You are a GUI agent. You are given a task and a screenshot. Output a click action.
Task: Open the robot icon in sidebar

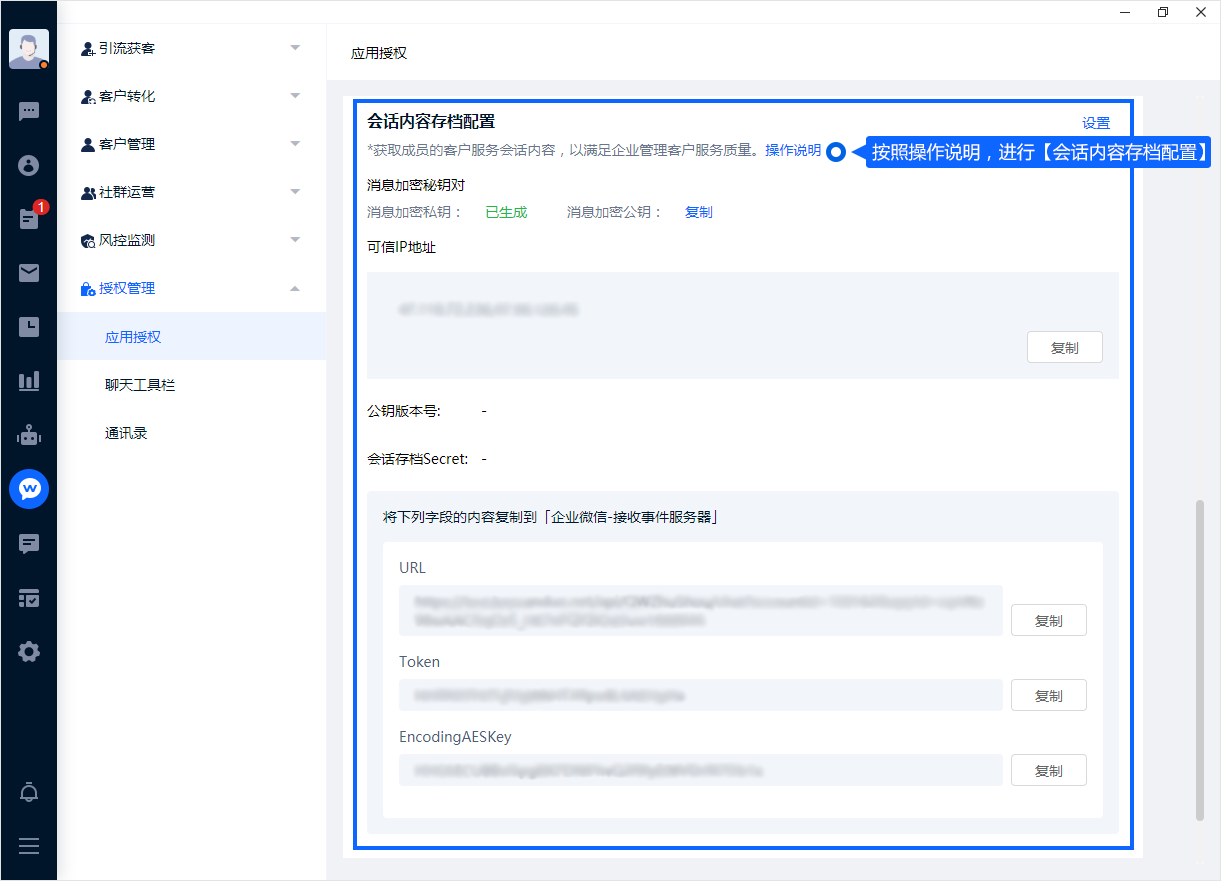click(29, 435)
